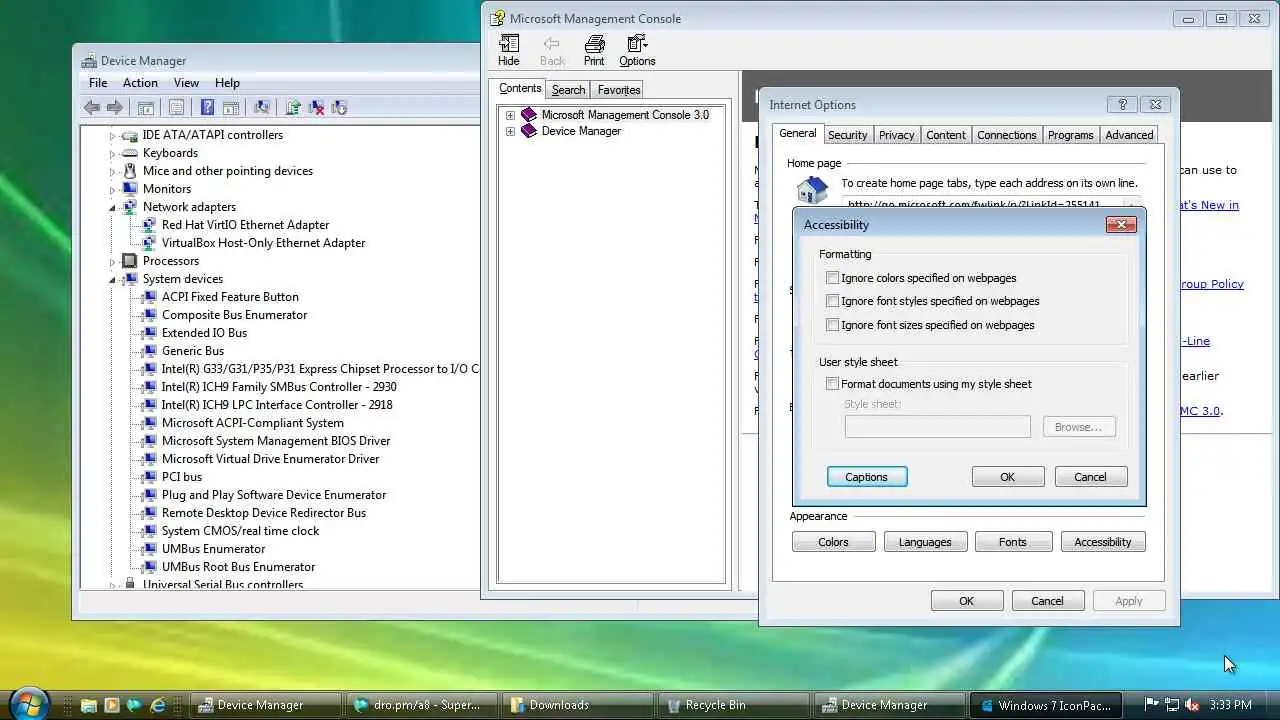The image size is (1280, 720).
Task: Click the Keyboards device category icon
Action: 129,153
